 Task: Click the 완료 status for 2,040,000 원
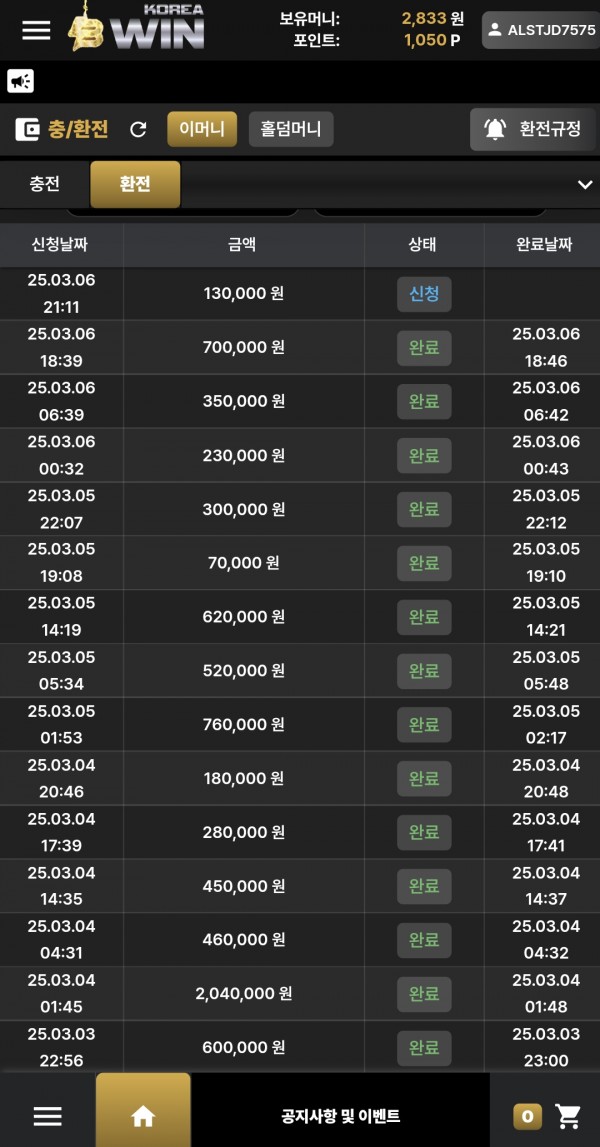tap(424, 994)
